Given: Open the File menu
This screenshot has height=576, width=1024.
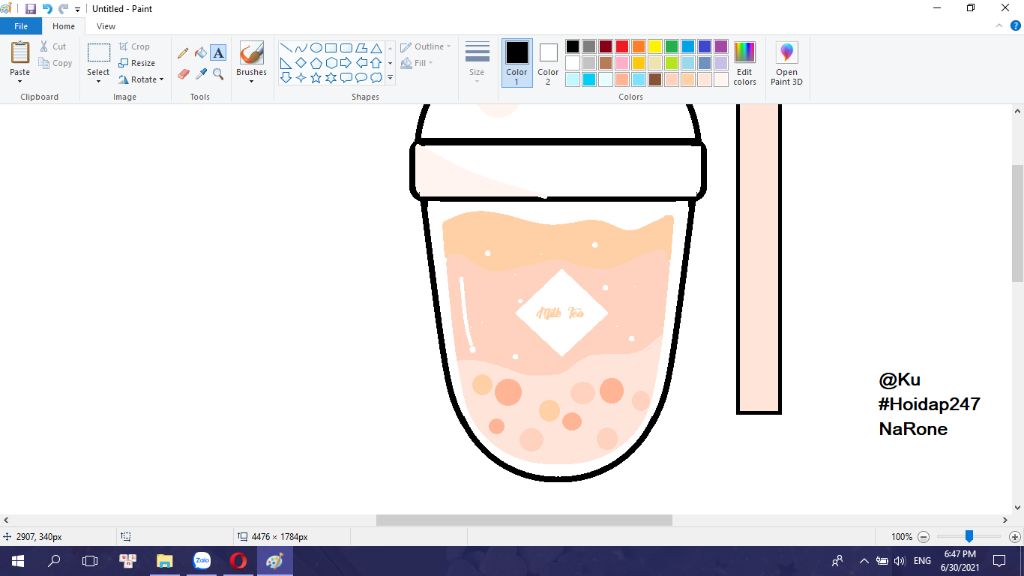Looking at the screenshot, I should [x=21, y=26].
